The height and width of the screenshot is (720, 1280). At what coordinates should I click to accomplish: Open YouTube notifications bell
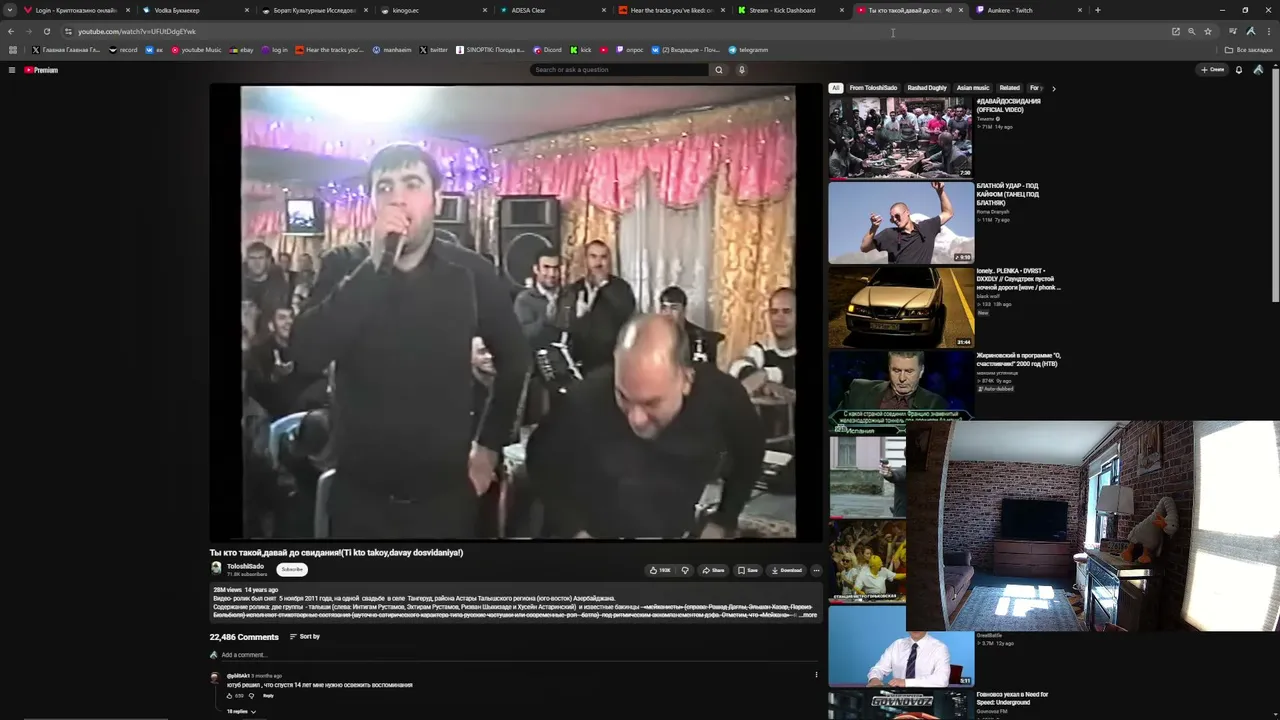[x=1239, y=70]
